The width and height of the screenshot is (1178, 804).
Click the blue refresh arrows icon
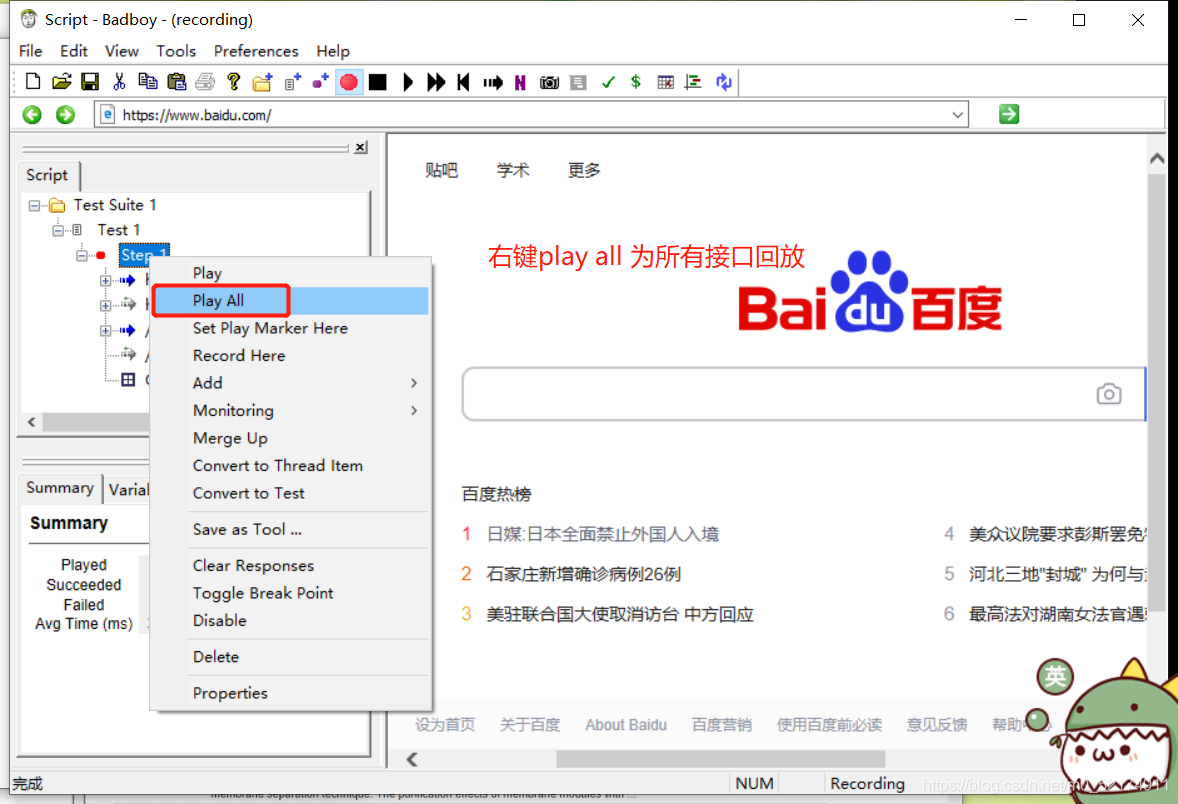(724, 82)
